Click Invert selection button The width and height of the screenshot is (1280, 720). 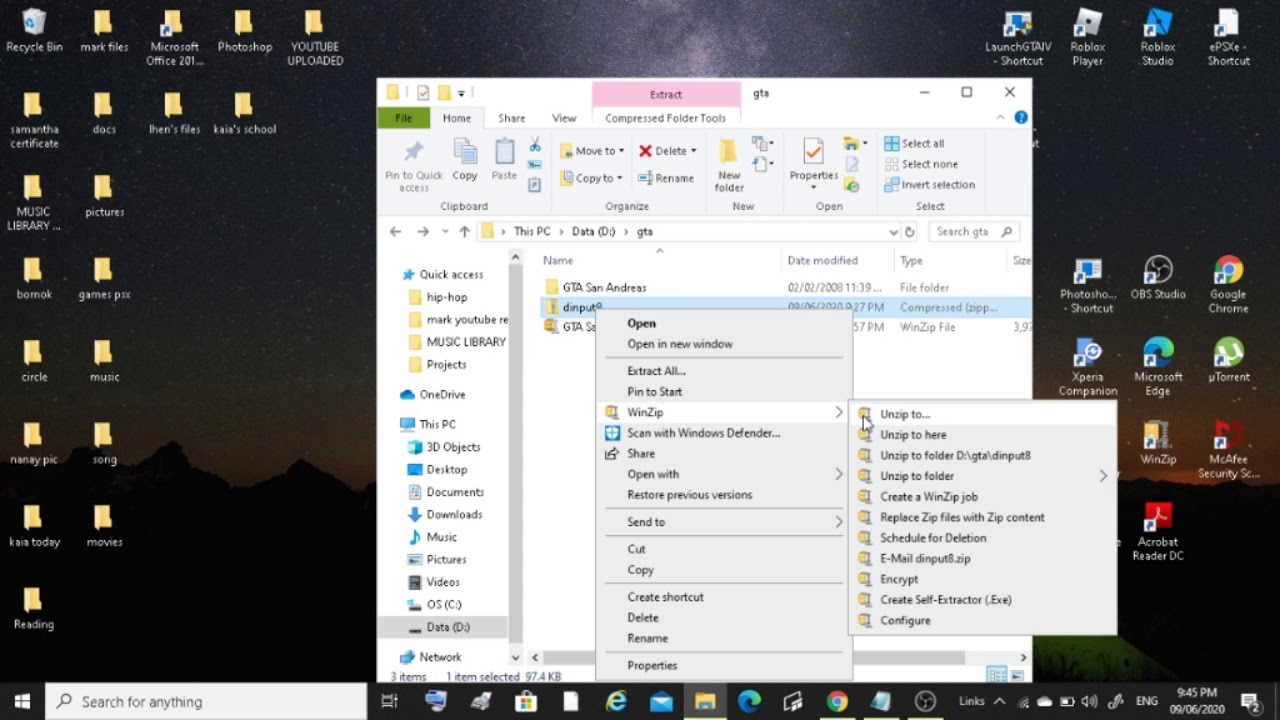pos(929,185)
